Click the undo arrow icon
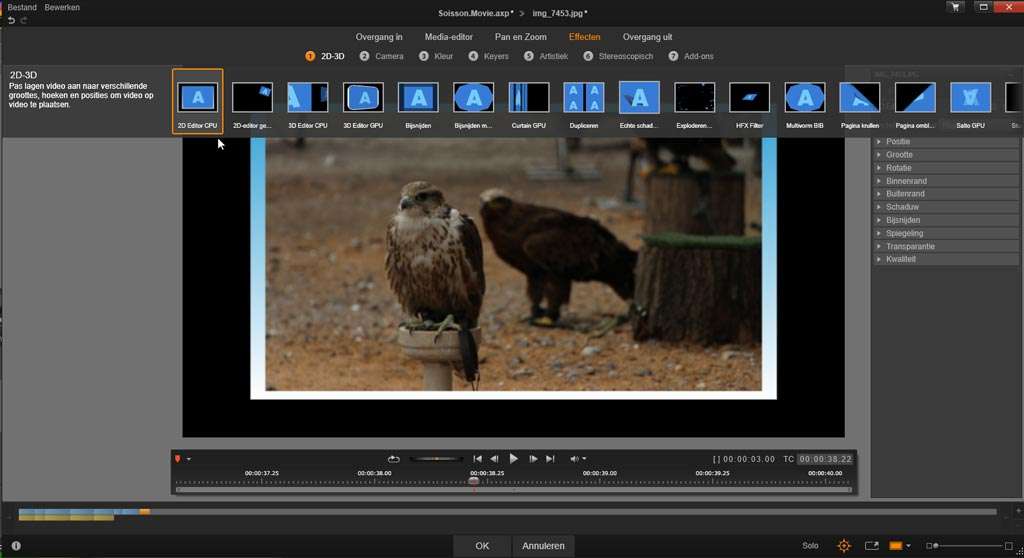The image size is (1024, 558). (x=11, y=20)
